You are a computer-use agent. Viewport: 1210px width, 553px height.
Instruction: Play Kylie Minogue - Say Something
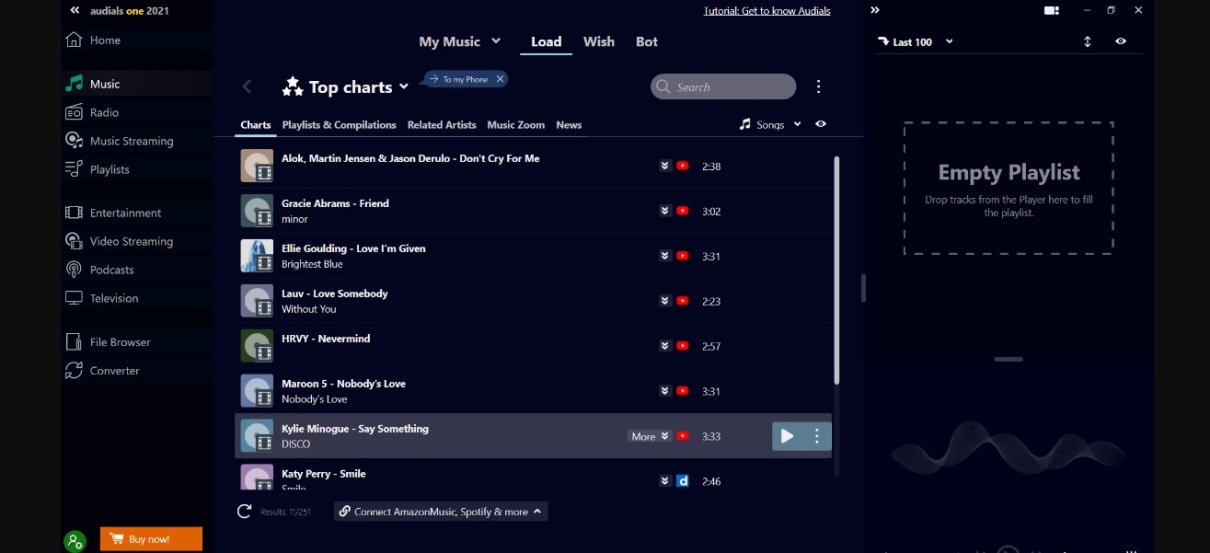787,436
